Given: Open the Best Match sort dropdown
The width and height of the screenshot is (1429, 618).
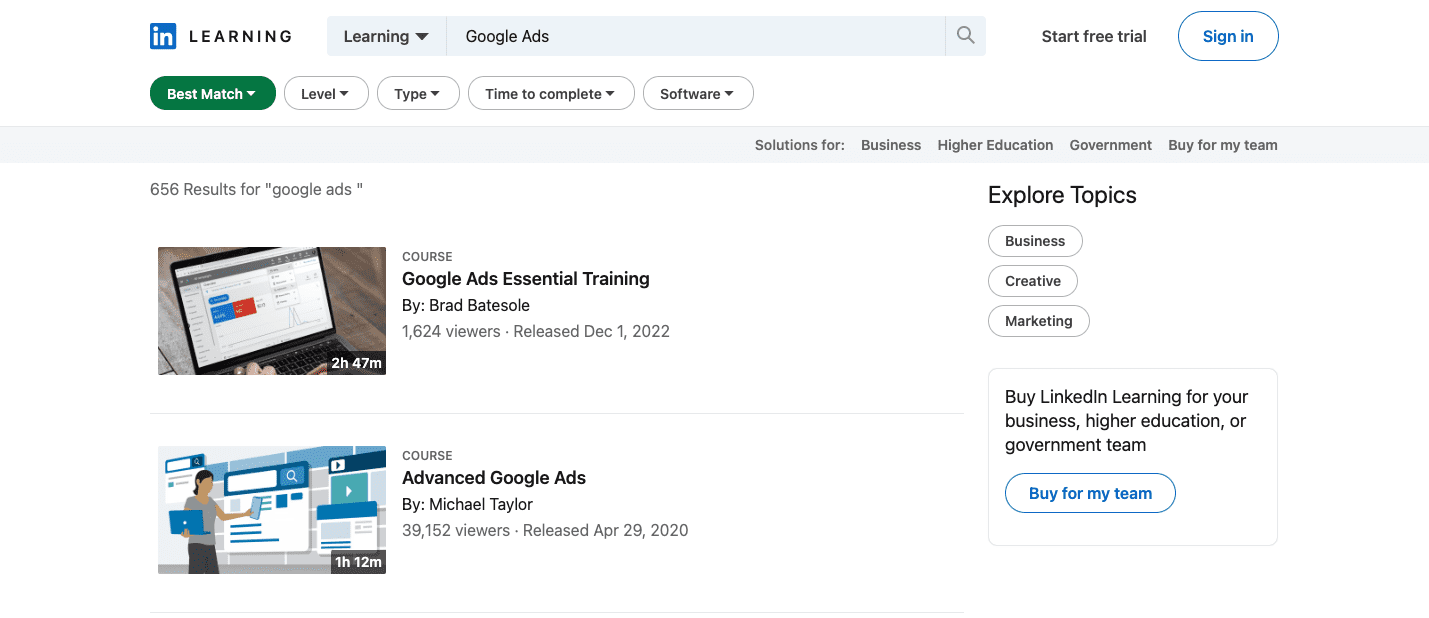Looking at the screenshot, I should tap(212, 94).
